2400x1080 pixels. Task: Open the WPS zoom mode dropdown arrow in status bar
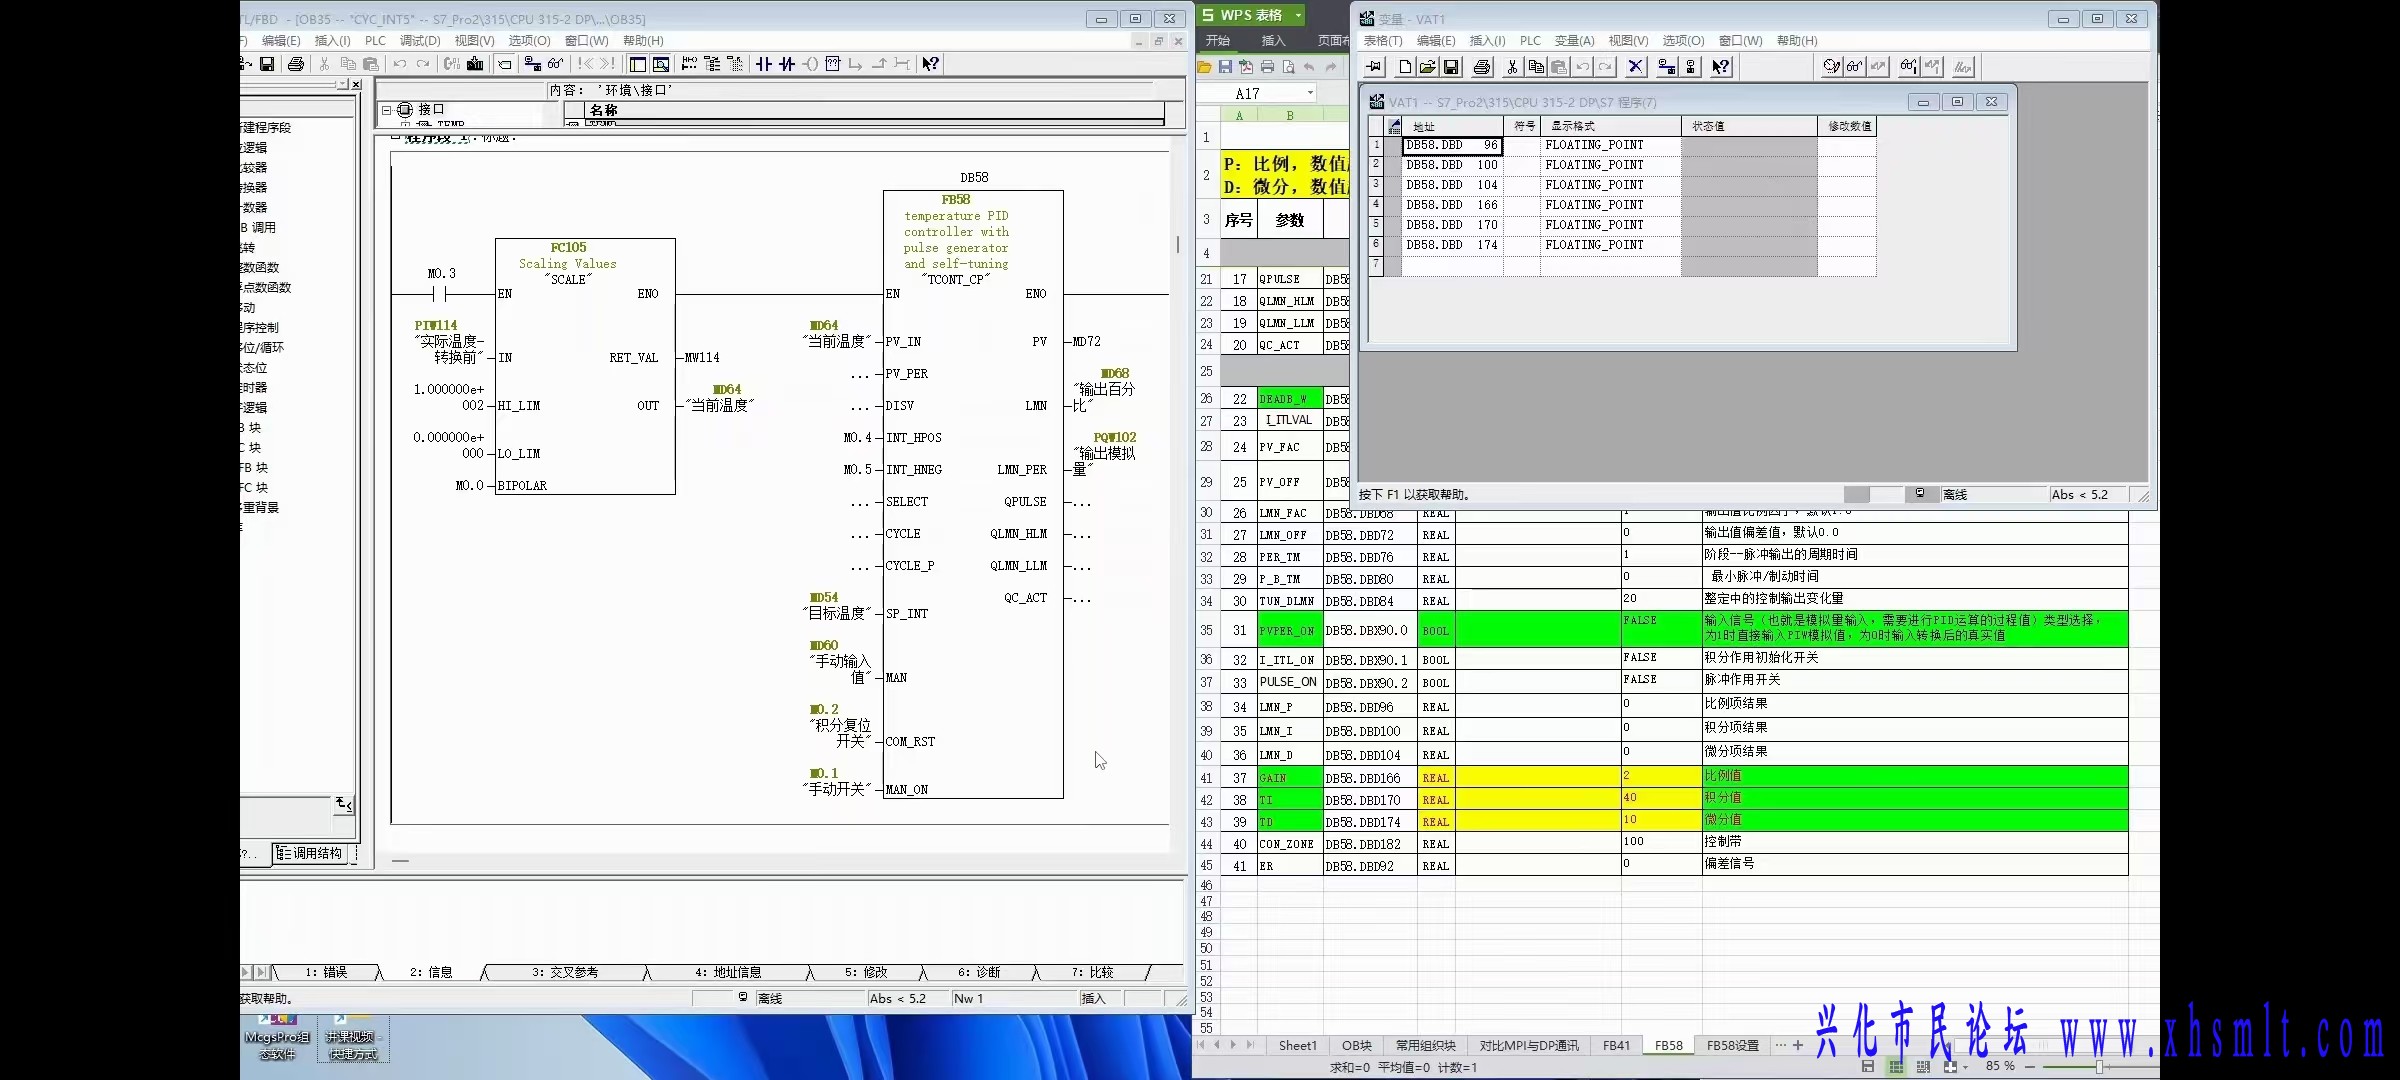coord(1965,1067)
